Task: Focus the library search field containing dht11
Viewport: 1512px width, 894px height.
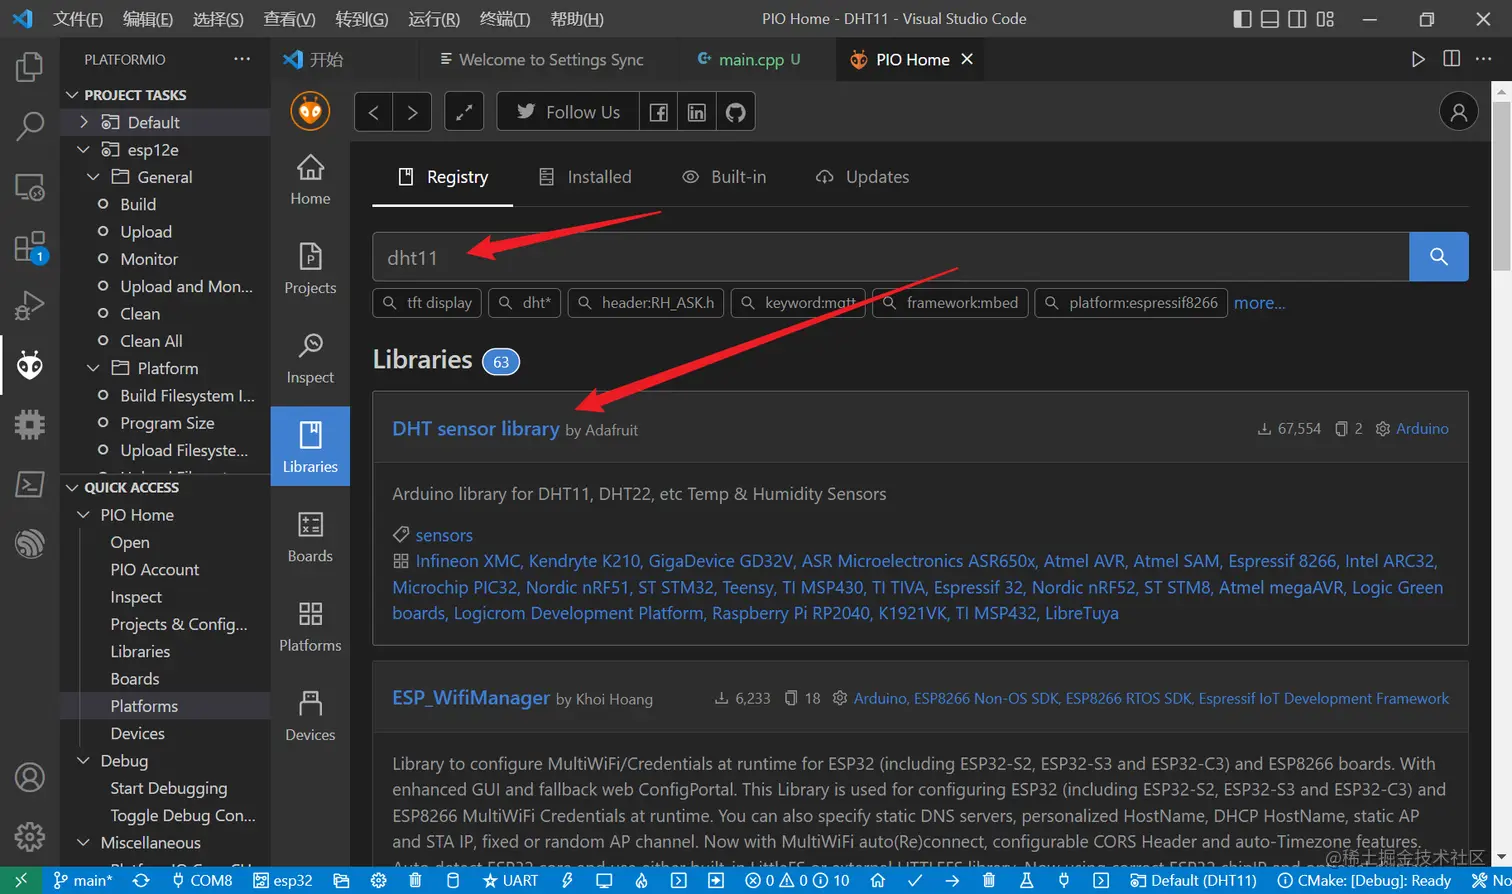Action: pos(891,257)
